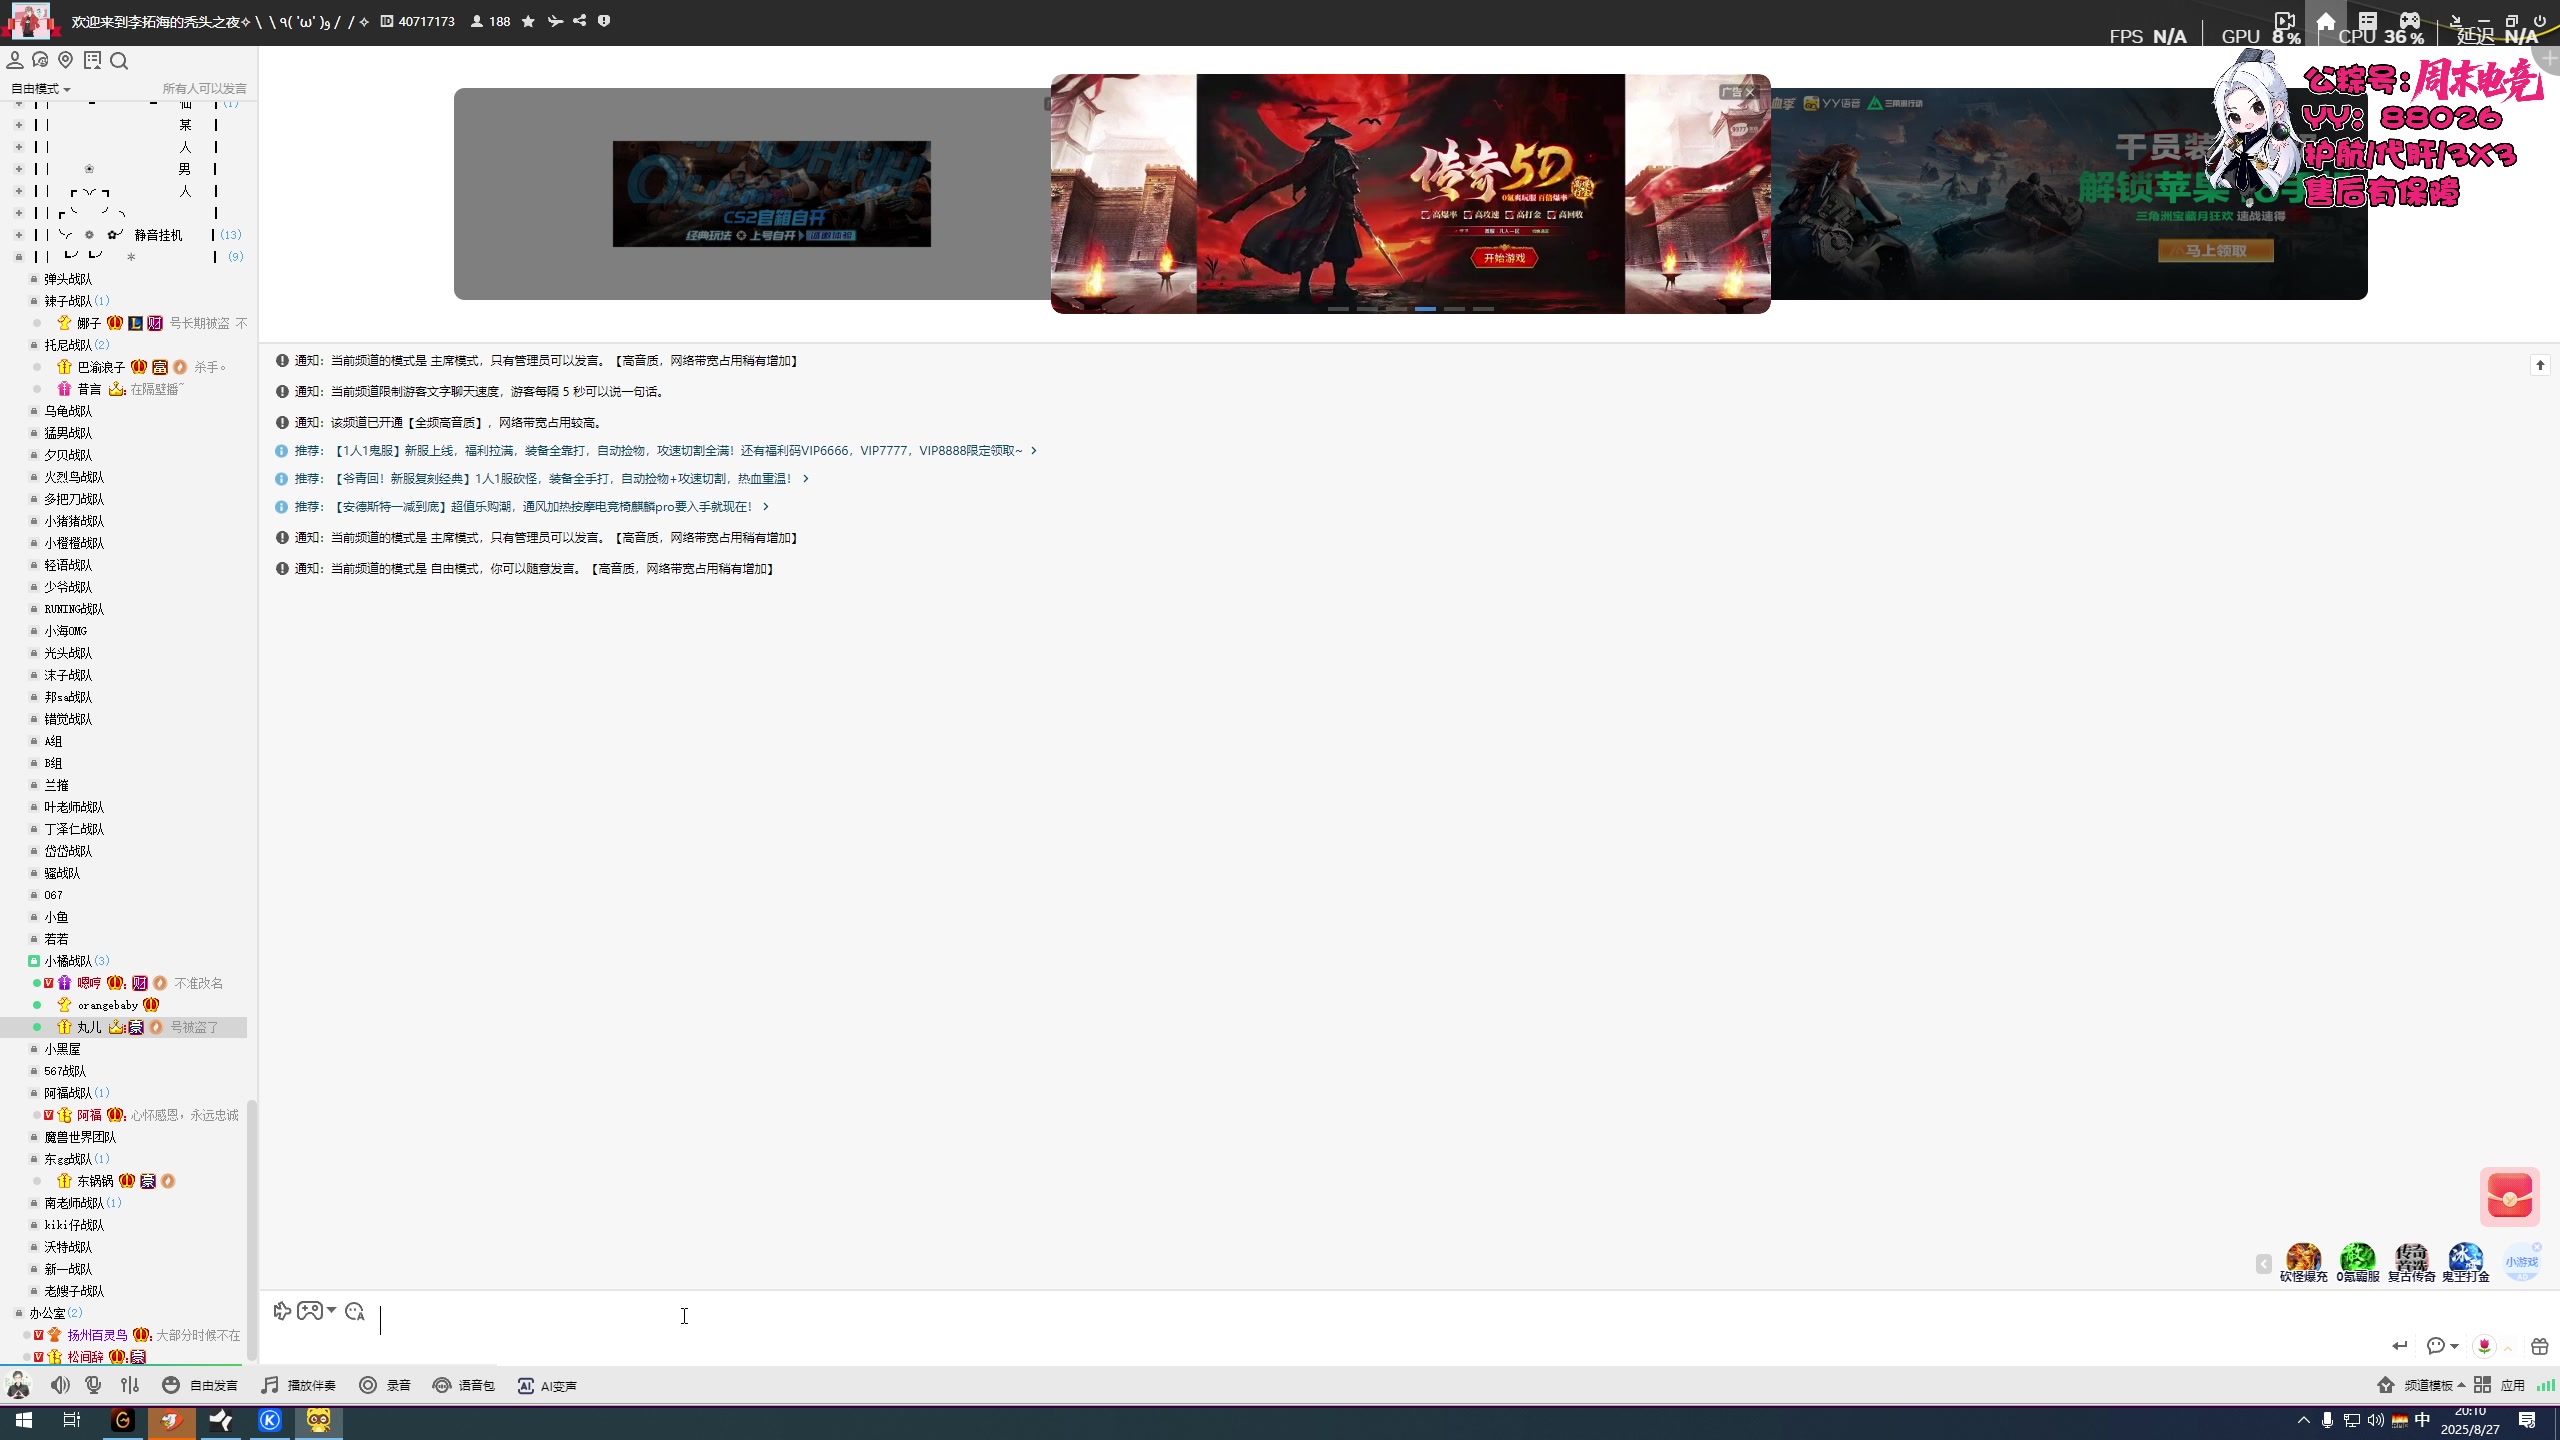Toggle the 播放伴奏 accompaniment button
The width and height of the screenshot is (2560, 1440).
pos(298,1385)
